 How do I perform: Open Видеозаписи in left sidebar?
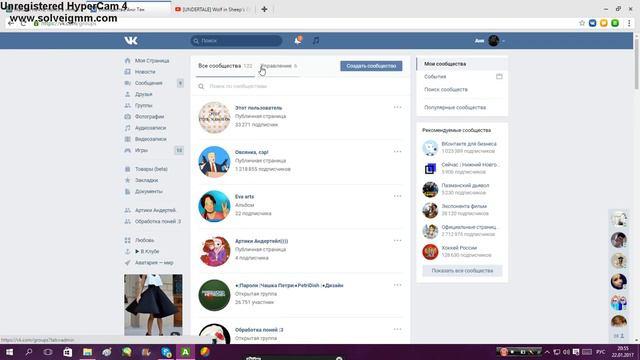(x=151, y=139)
